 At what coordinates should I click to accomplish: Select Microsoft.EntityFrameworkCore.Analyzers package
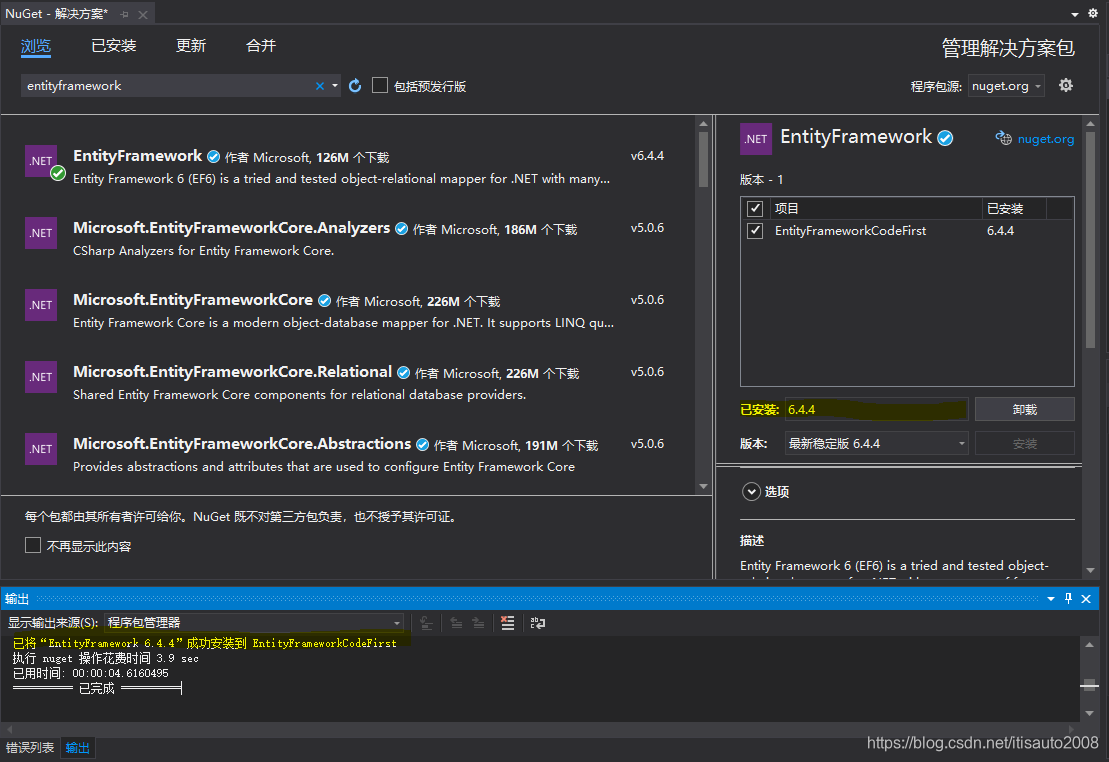click(347, 238)
